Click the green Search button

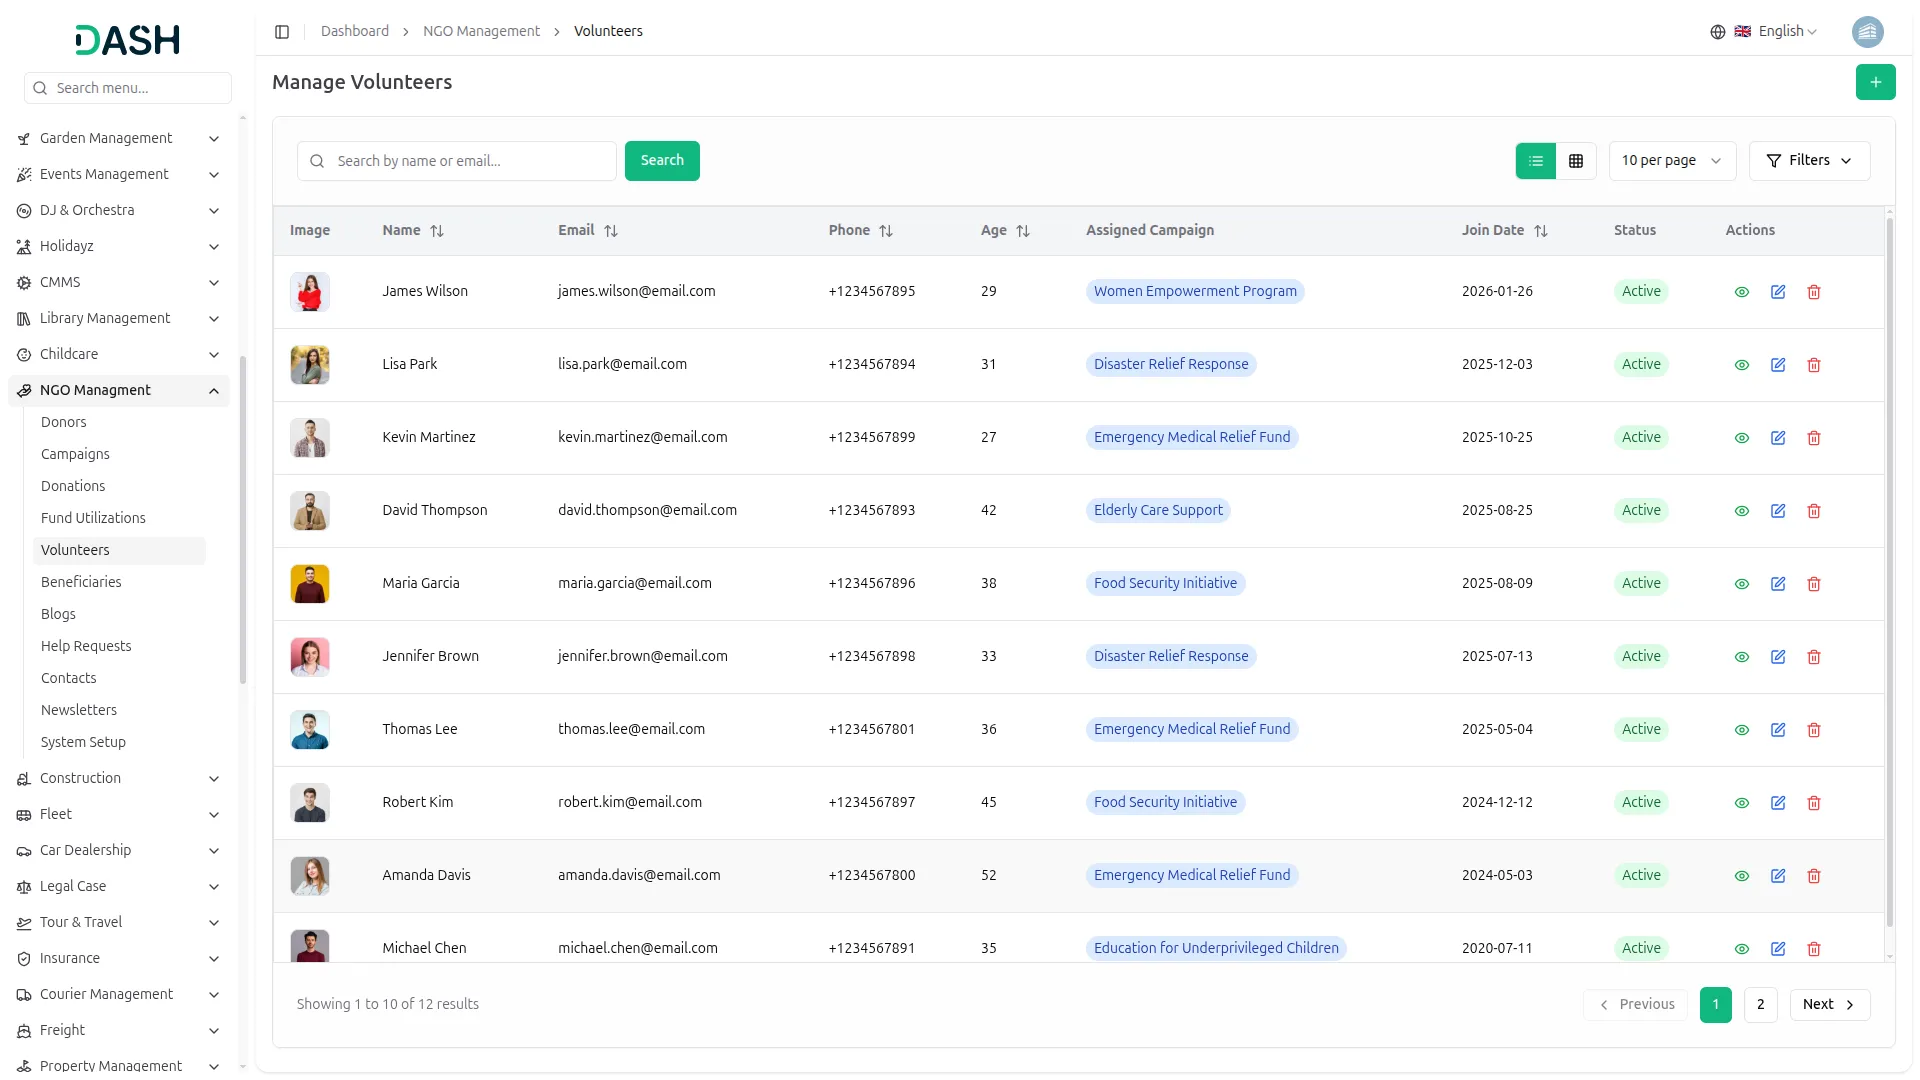661,161
